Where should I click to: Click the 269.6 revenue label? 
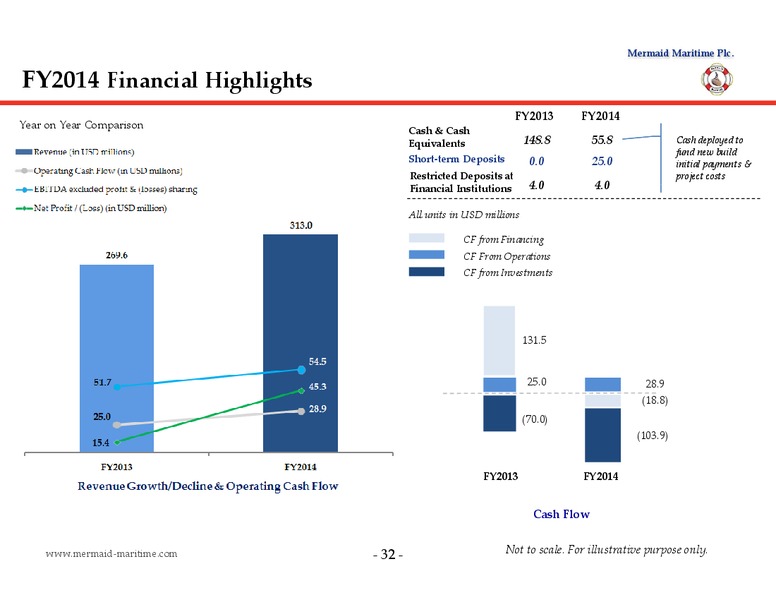click(117, 255)
